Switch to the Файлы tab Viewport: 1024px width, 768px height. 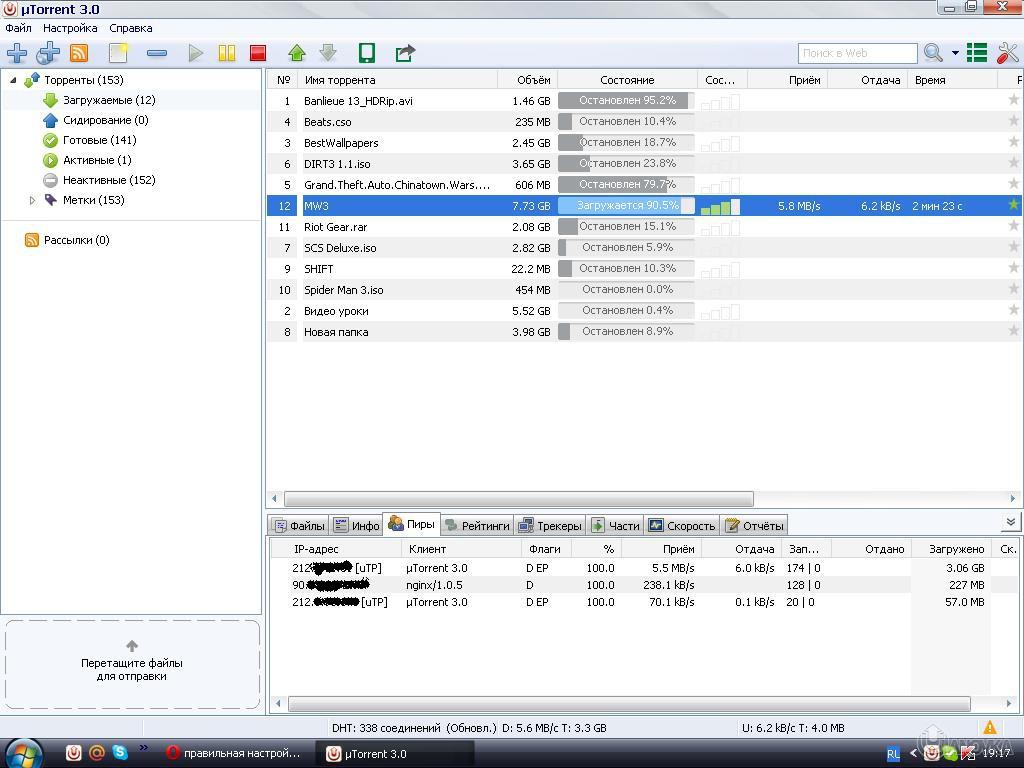[299, 525]
